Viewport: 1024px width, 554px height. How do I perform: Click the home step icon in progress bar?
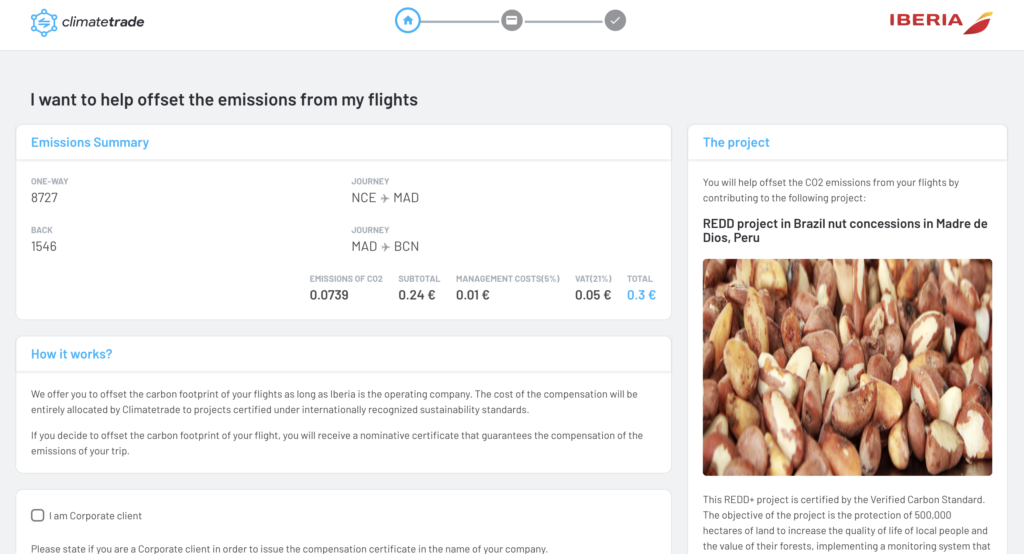pyautogui.click(x=408, y=20)
